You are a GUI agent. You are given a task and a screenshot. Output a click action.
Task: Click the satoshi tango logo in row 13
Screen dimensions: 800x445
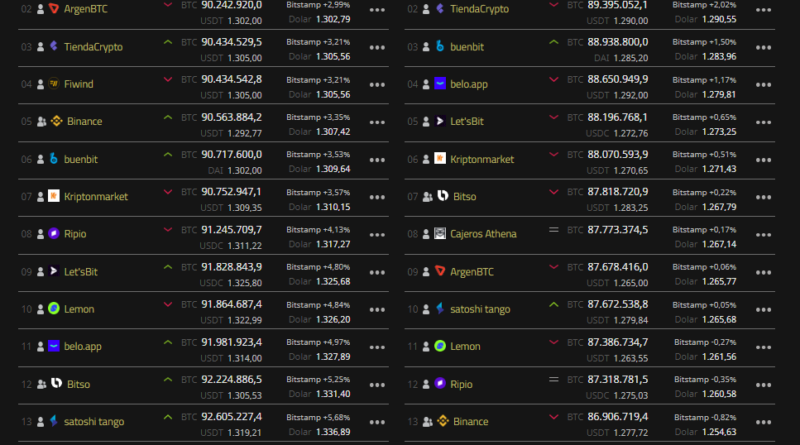[54, 421]
